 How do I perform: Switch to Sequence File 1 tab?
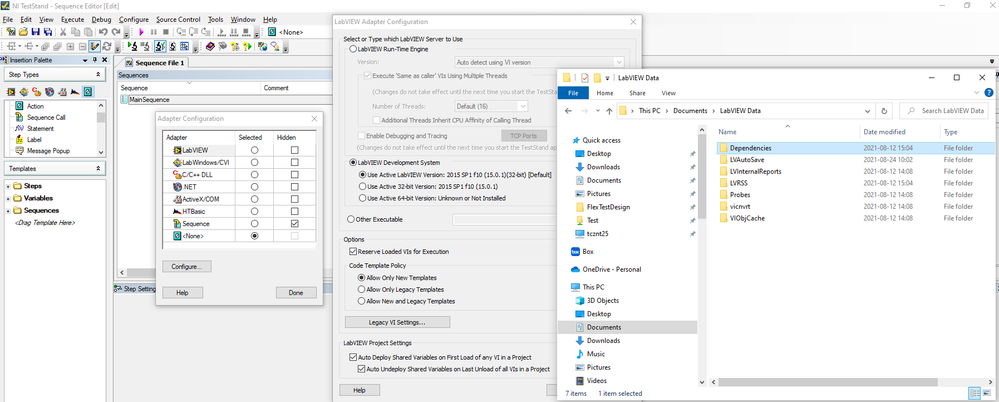pyautogui.click(x=155, y=62)
